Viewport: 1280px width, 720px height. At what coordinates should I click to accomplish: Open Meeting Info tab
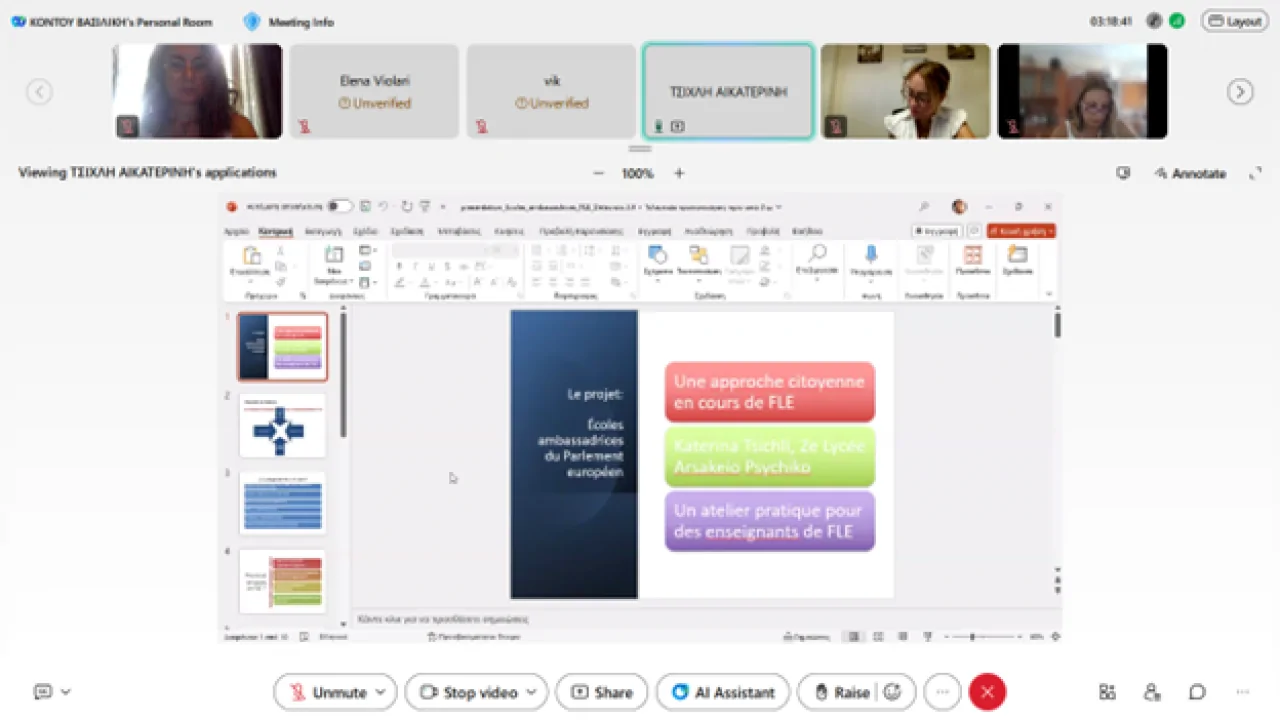pos(290,22)
